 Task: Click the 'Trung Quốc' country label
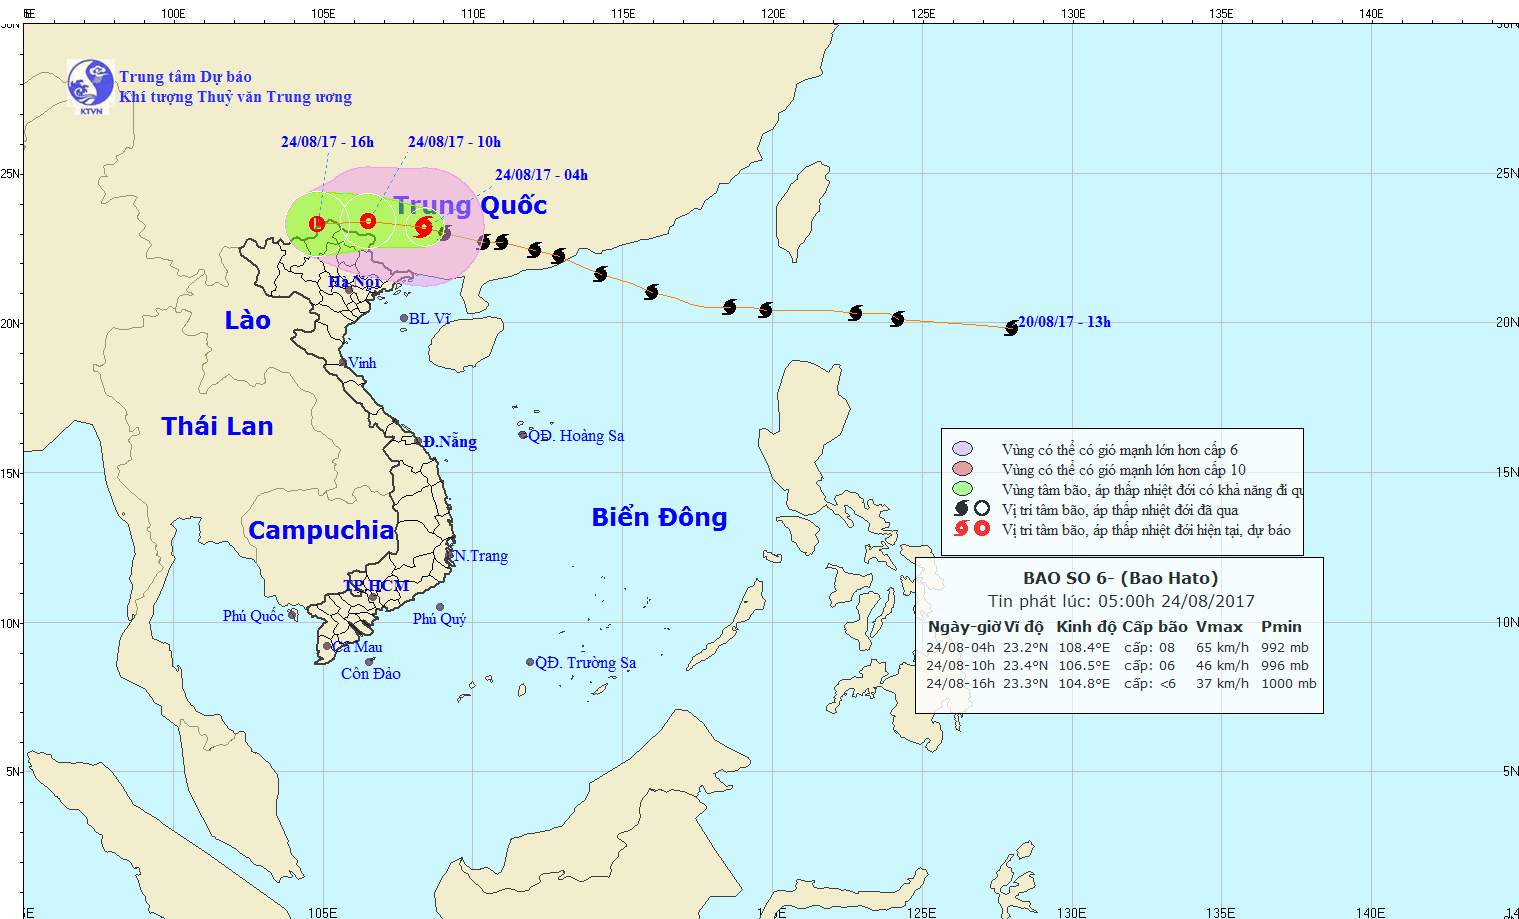pos(470,205)
